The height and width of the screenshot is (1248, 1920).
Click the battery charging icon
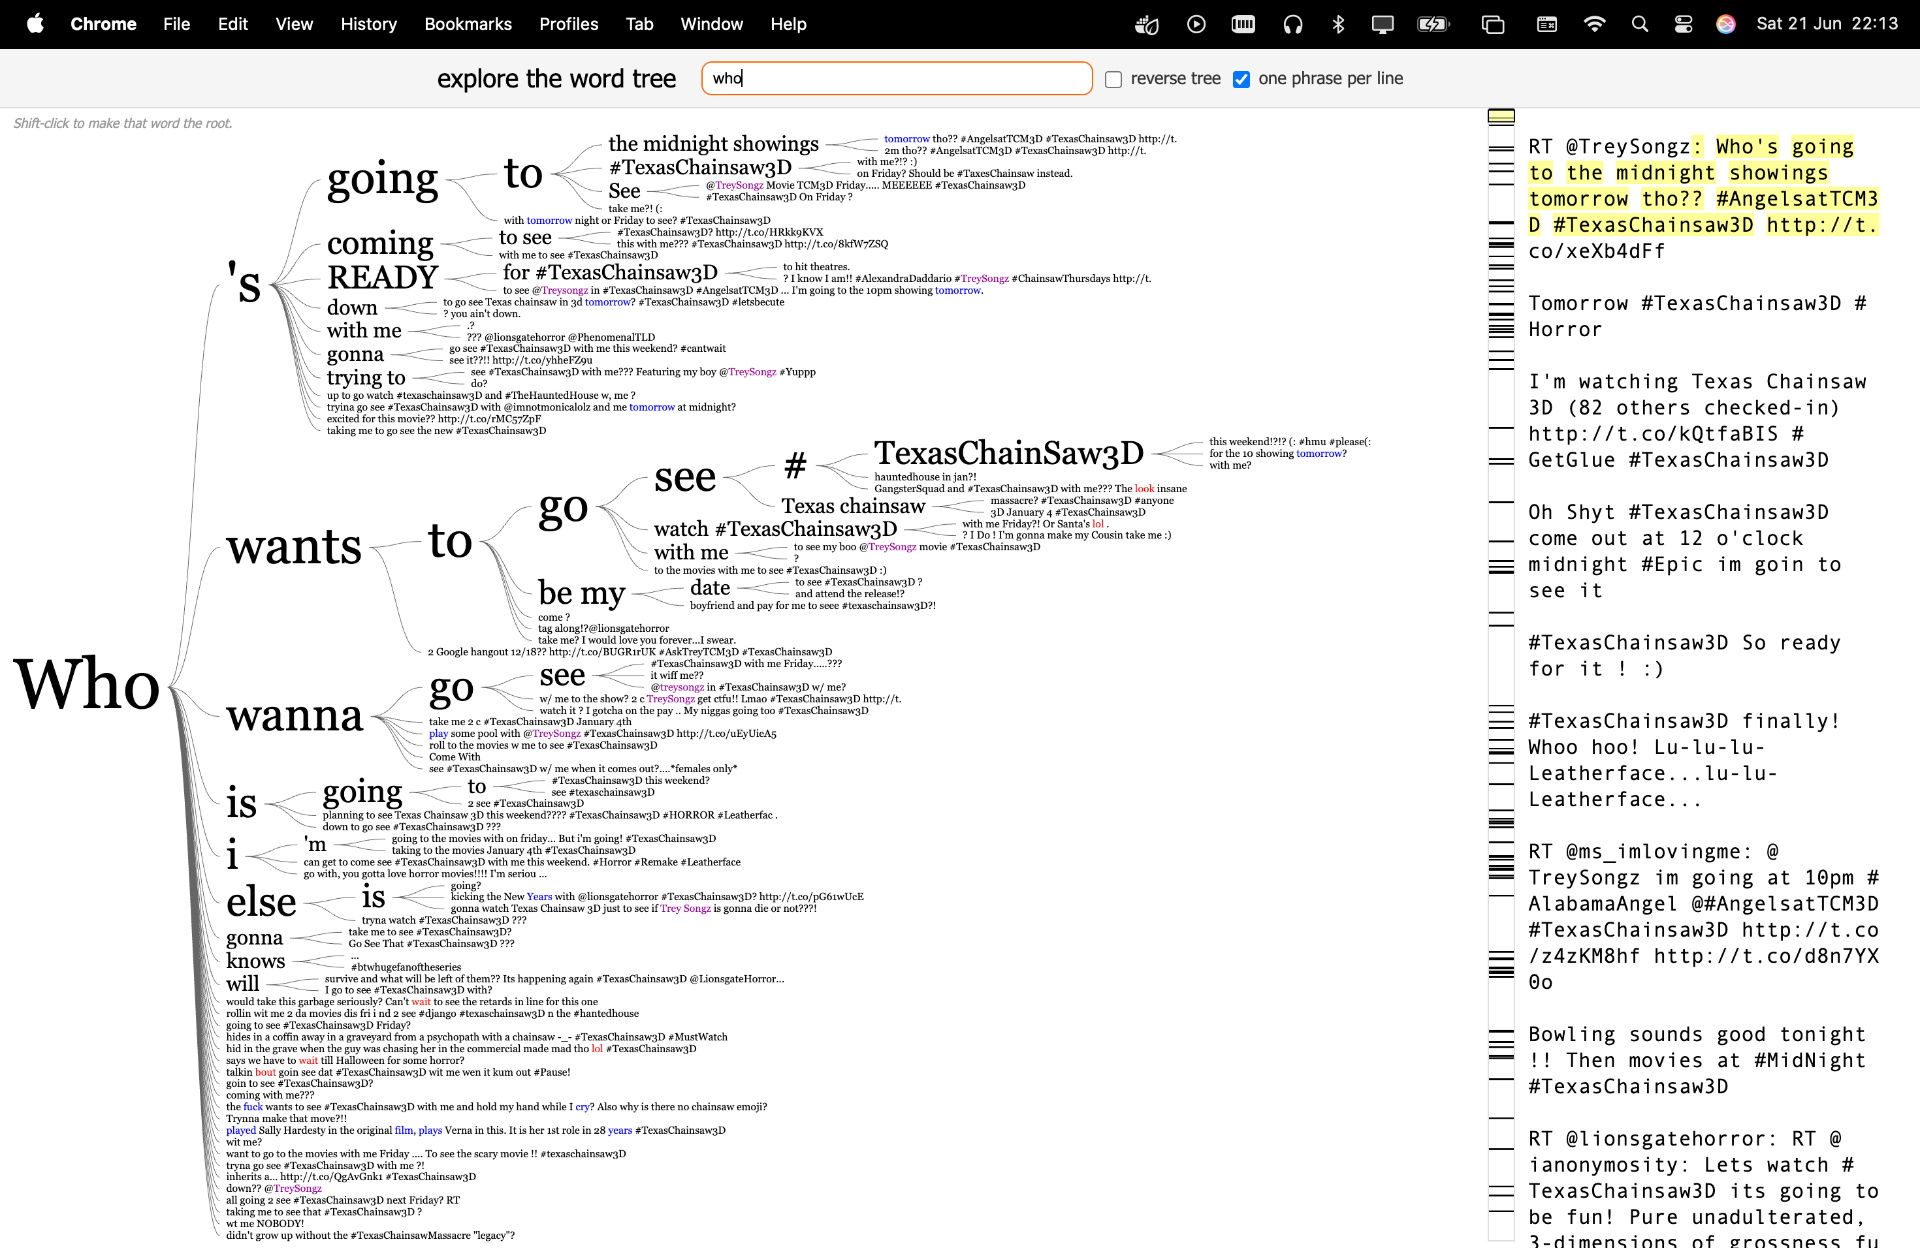(1434, 24)
